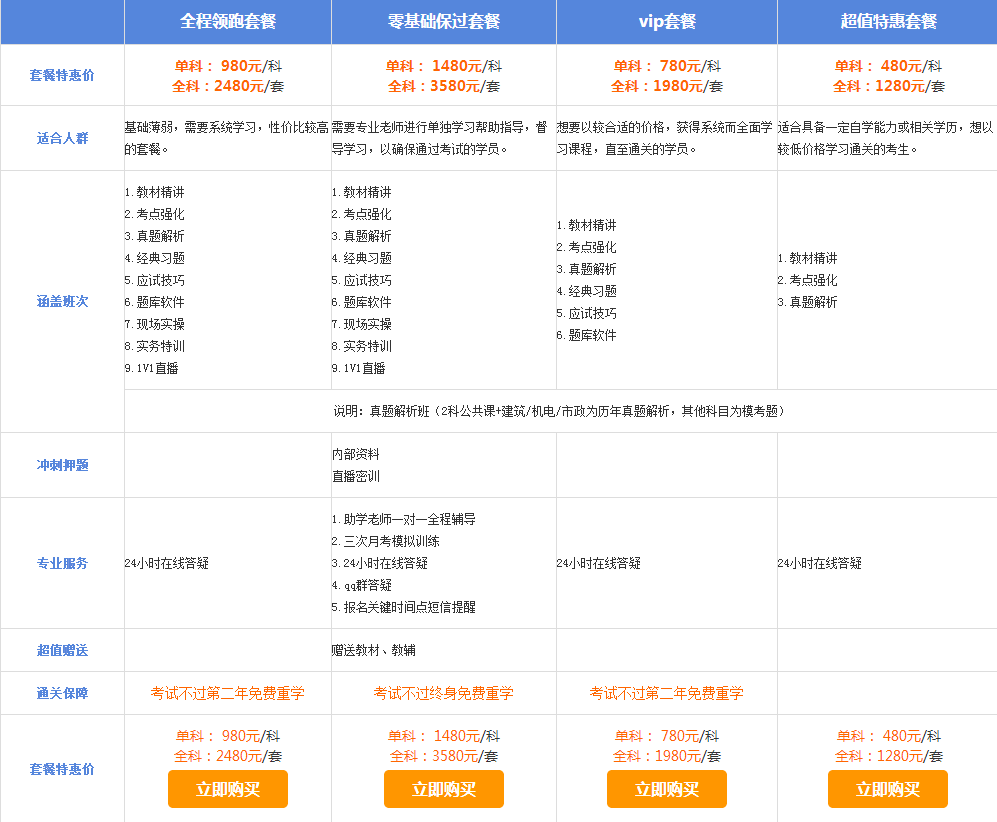997x822 pixels.
Task: Click the vip套餐 考试不过第二年免费重学 text
Action: pyautogui.click(x=666, y=693)
